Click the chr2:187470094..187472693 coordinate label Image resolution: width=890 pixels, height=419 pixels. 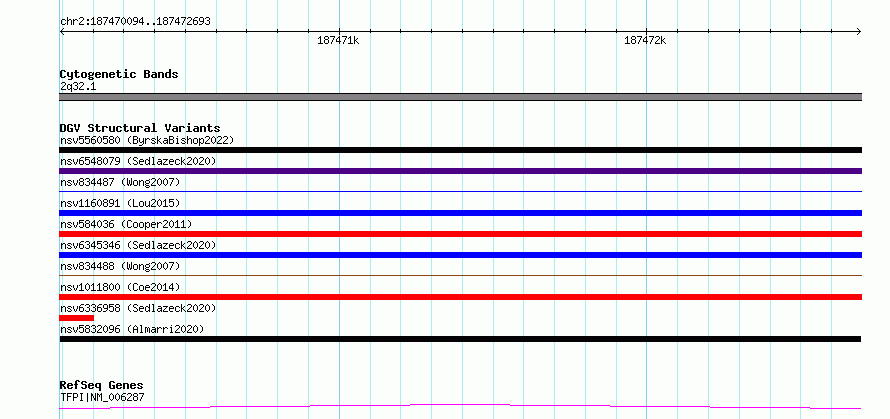135,22
